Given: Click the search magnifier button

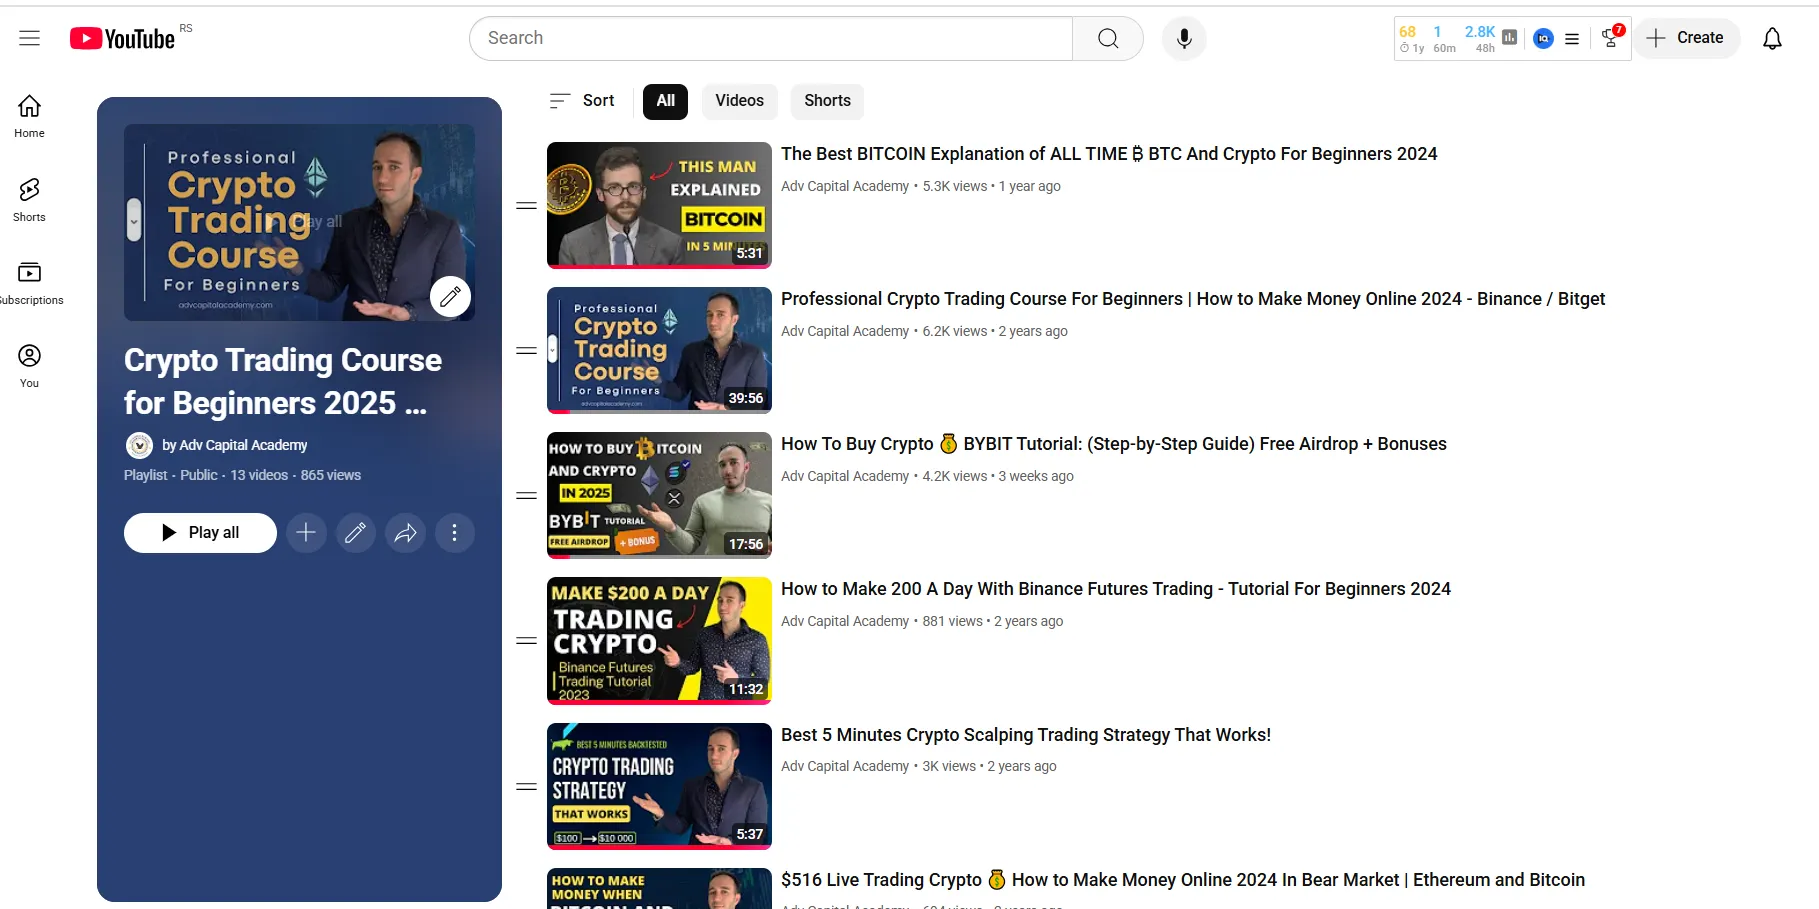Looking at the screenshot, I should coord(1108,38).
